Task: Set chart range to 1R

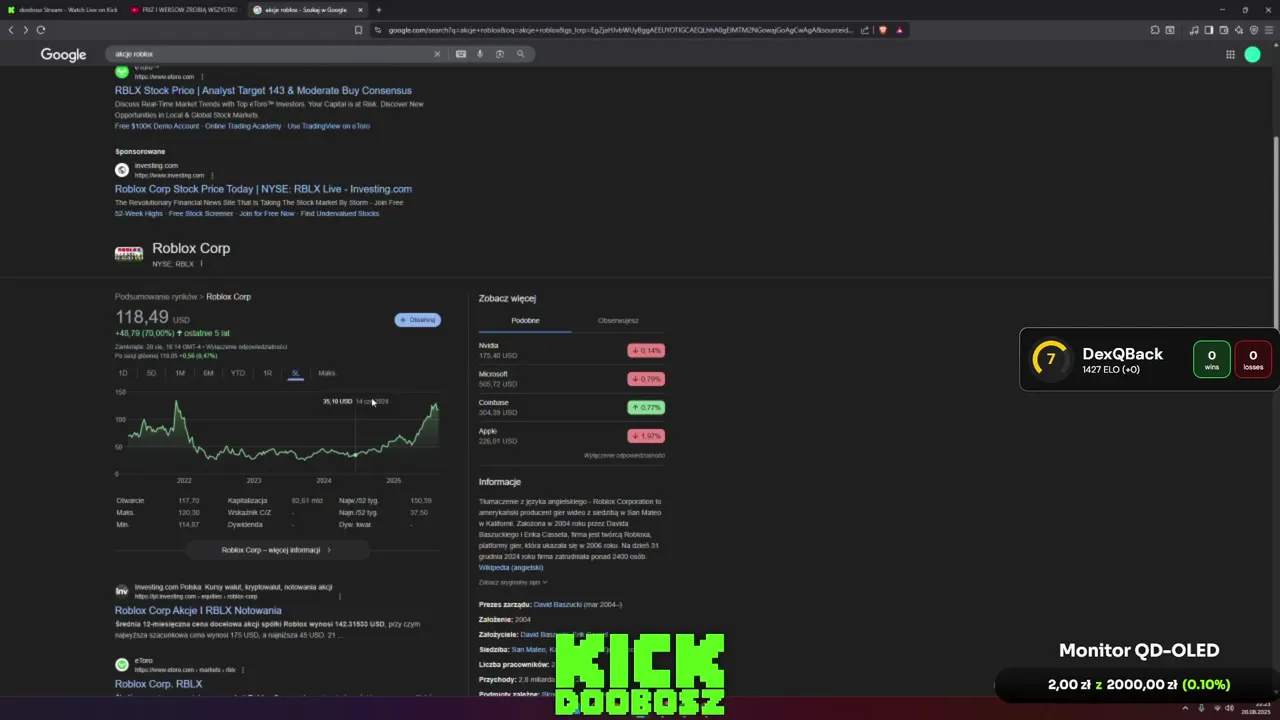Action: pyautogui.click(x=267, y=373)
